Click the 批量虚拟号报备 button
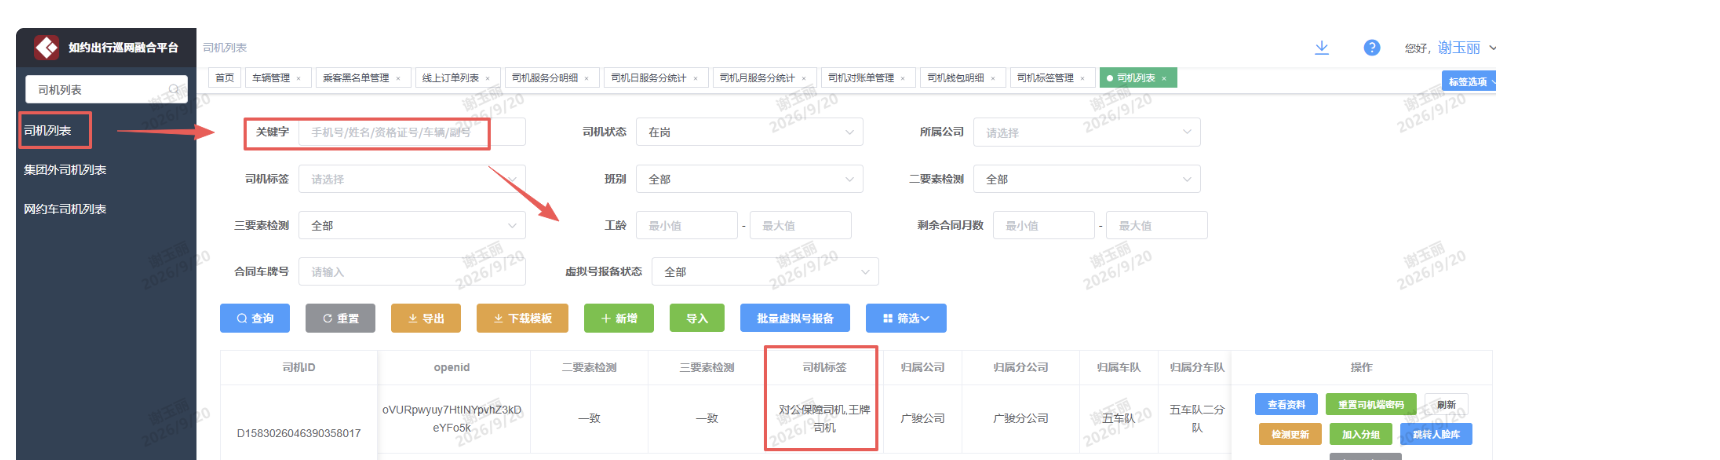 coord(795,318)
